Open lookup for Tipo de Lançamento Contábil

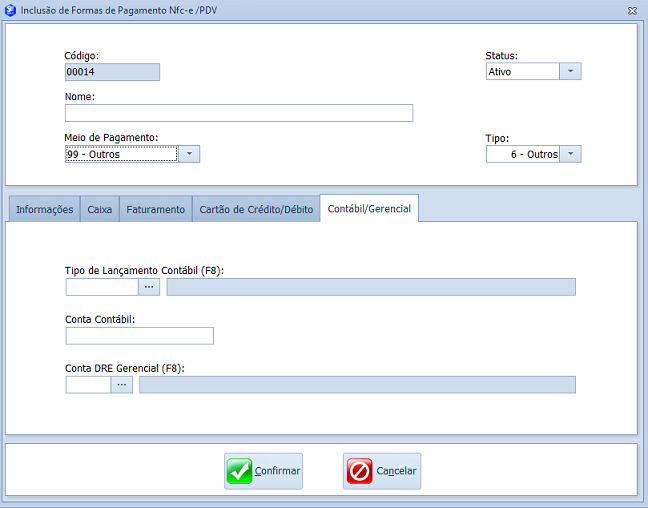pos(149,287)
